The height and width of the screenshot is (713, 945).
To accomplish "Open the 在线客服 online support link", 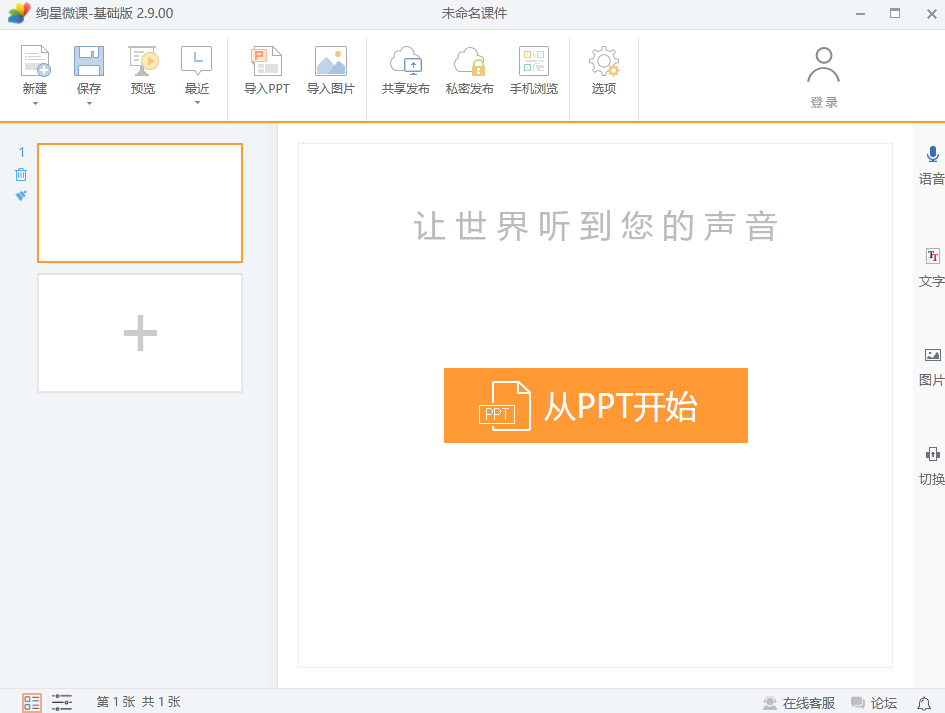I will pos(799,703).
